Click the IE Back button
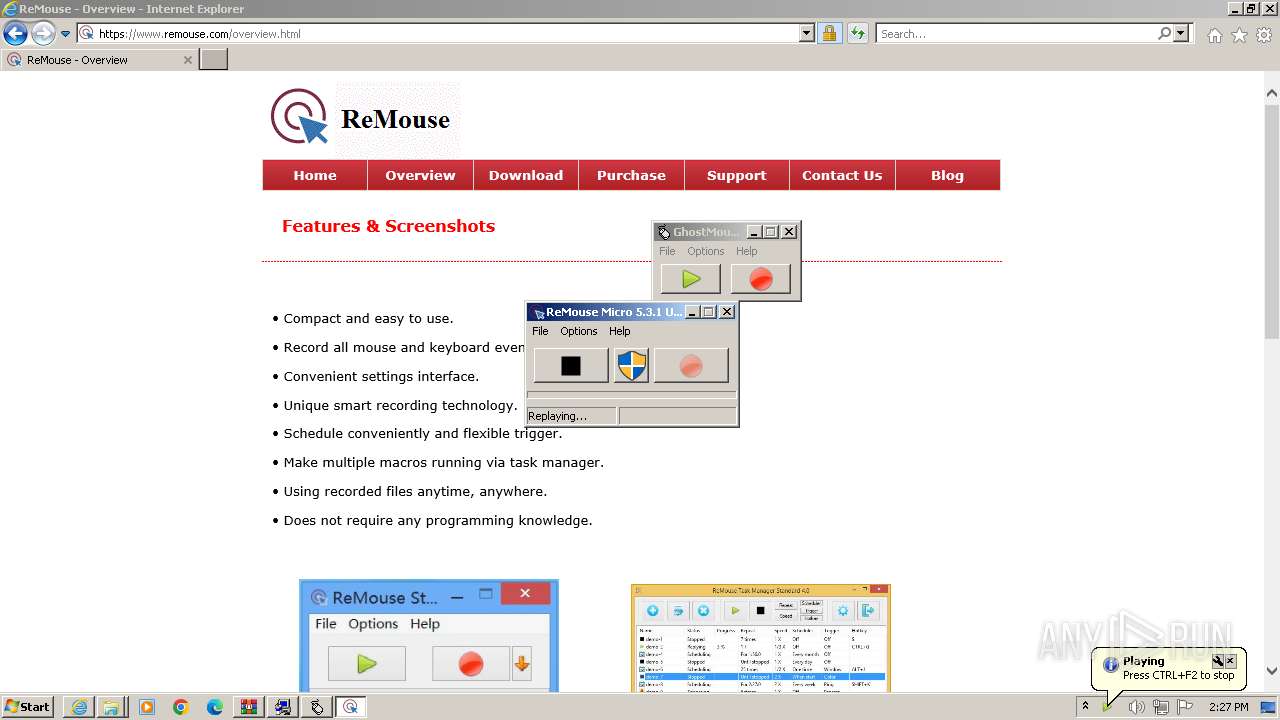The image size is (1280, 720). point(15,34)
